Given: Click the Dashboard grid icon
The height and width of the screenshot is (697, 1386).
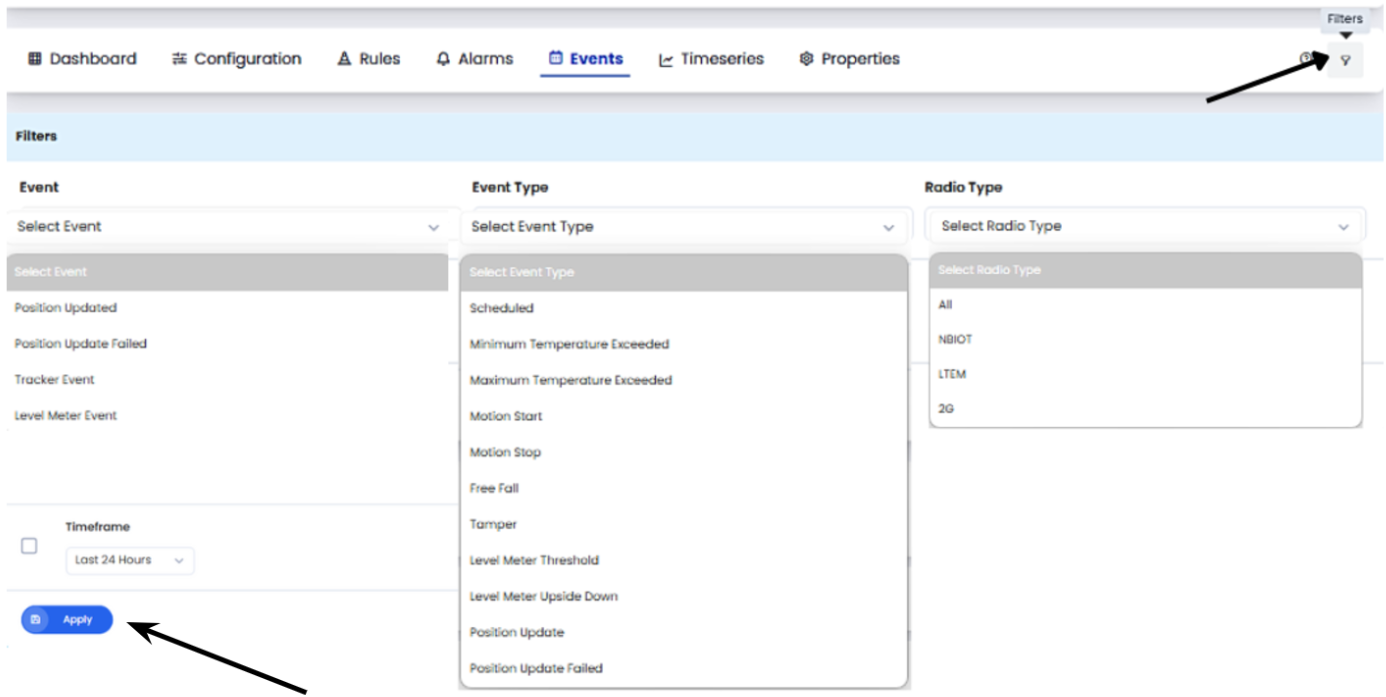Looking at the screenshot, I should tap(35, 59).
